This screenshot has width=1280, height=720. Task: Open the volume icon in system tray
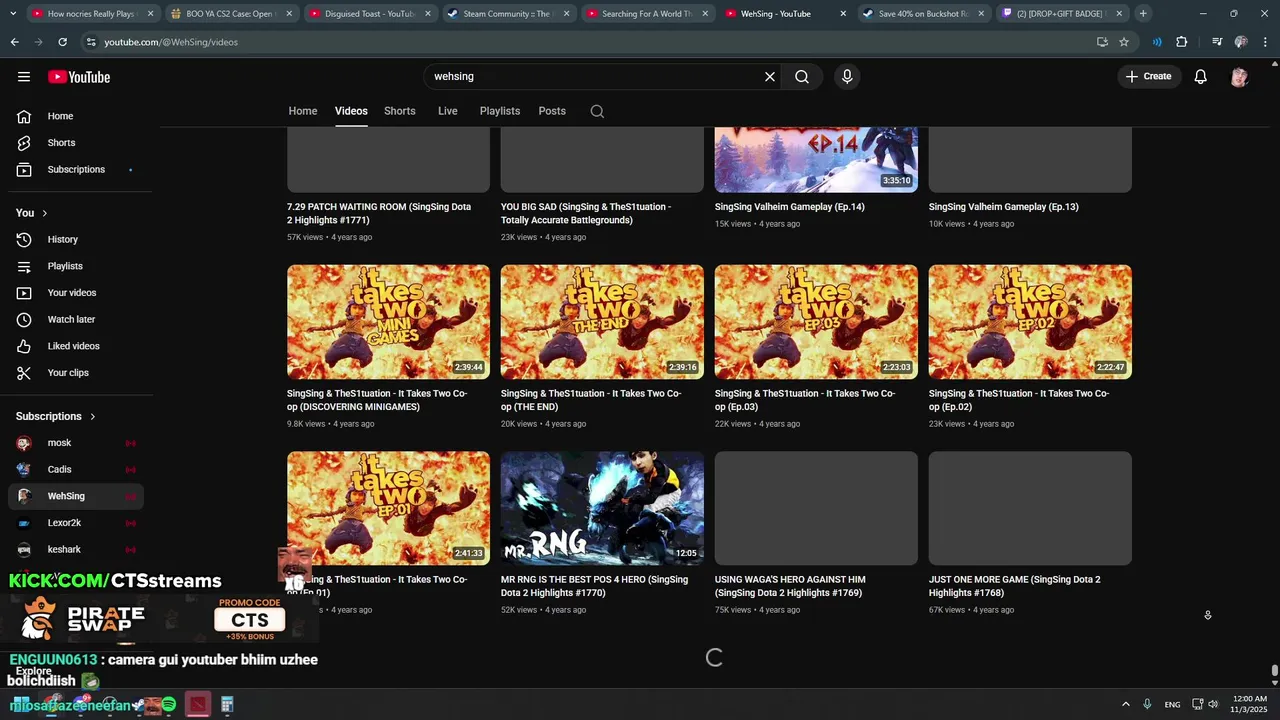(1213, 705)
